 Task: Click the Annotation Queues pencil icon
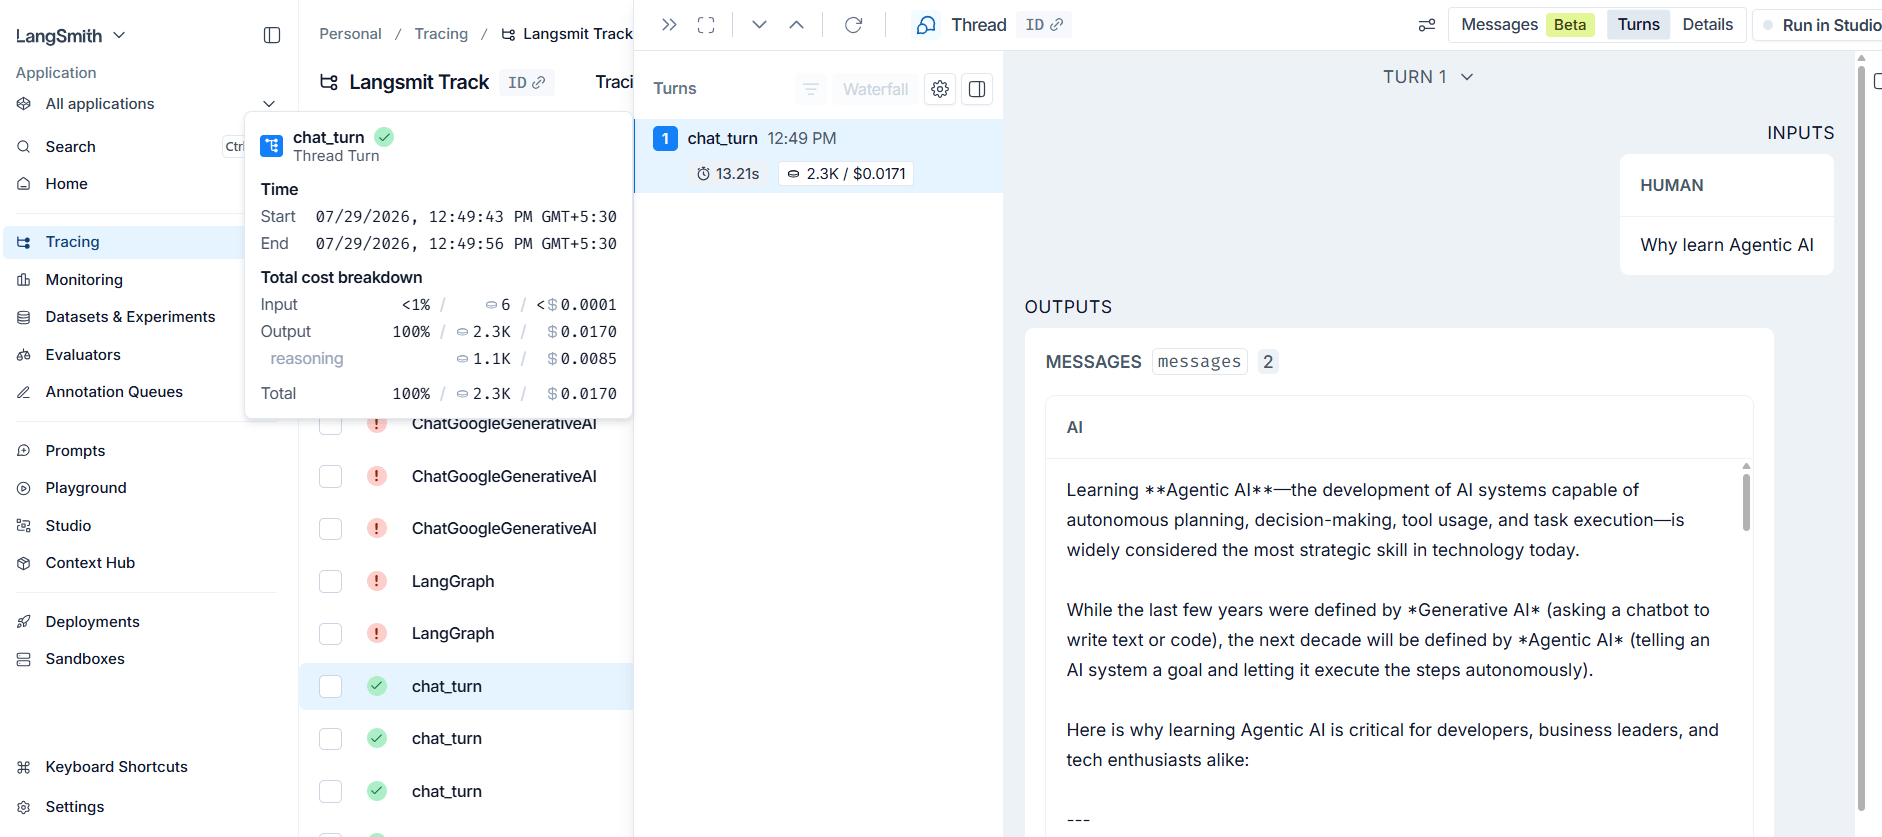pos(24,392)
